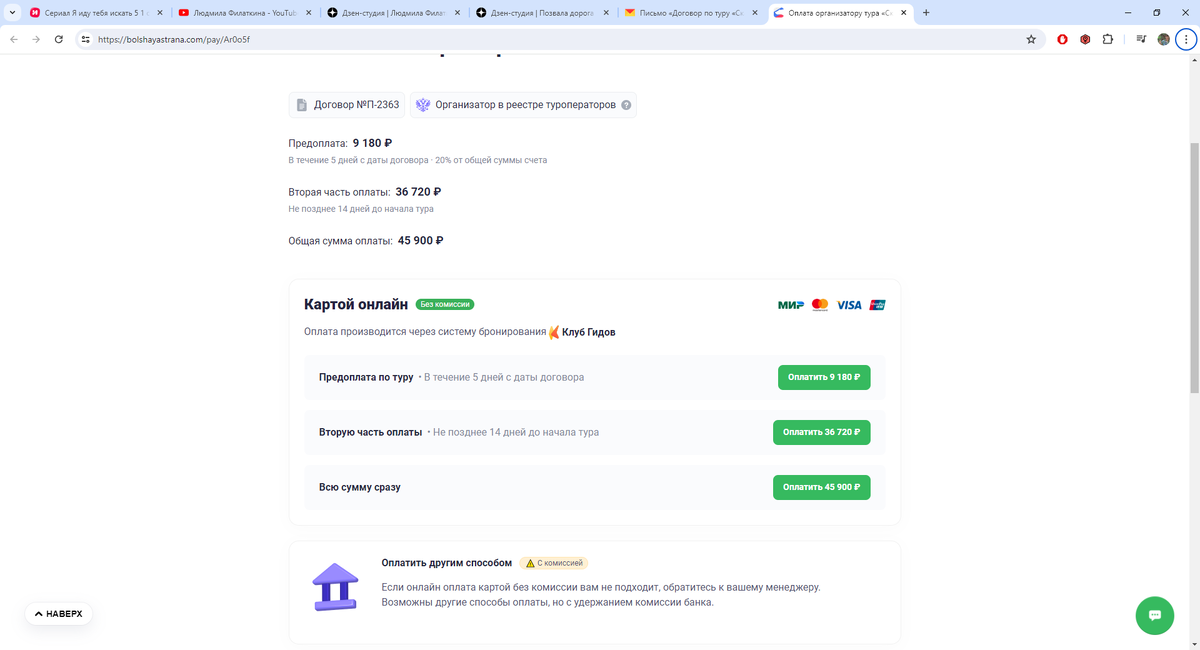The image size is (1200, 650).
Task: Pay the prepayment: Оплатить 9 180 ₽
Action: 824,378
